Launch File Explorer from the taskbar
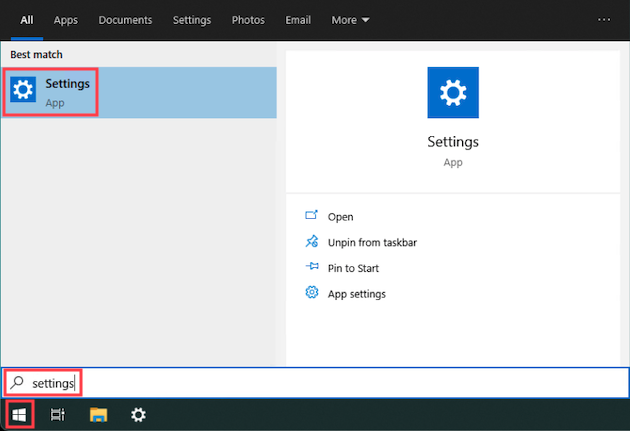The height and width of the screenshot is (431, 630). [98, 415]
